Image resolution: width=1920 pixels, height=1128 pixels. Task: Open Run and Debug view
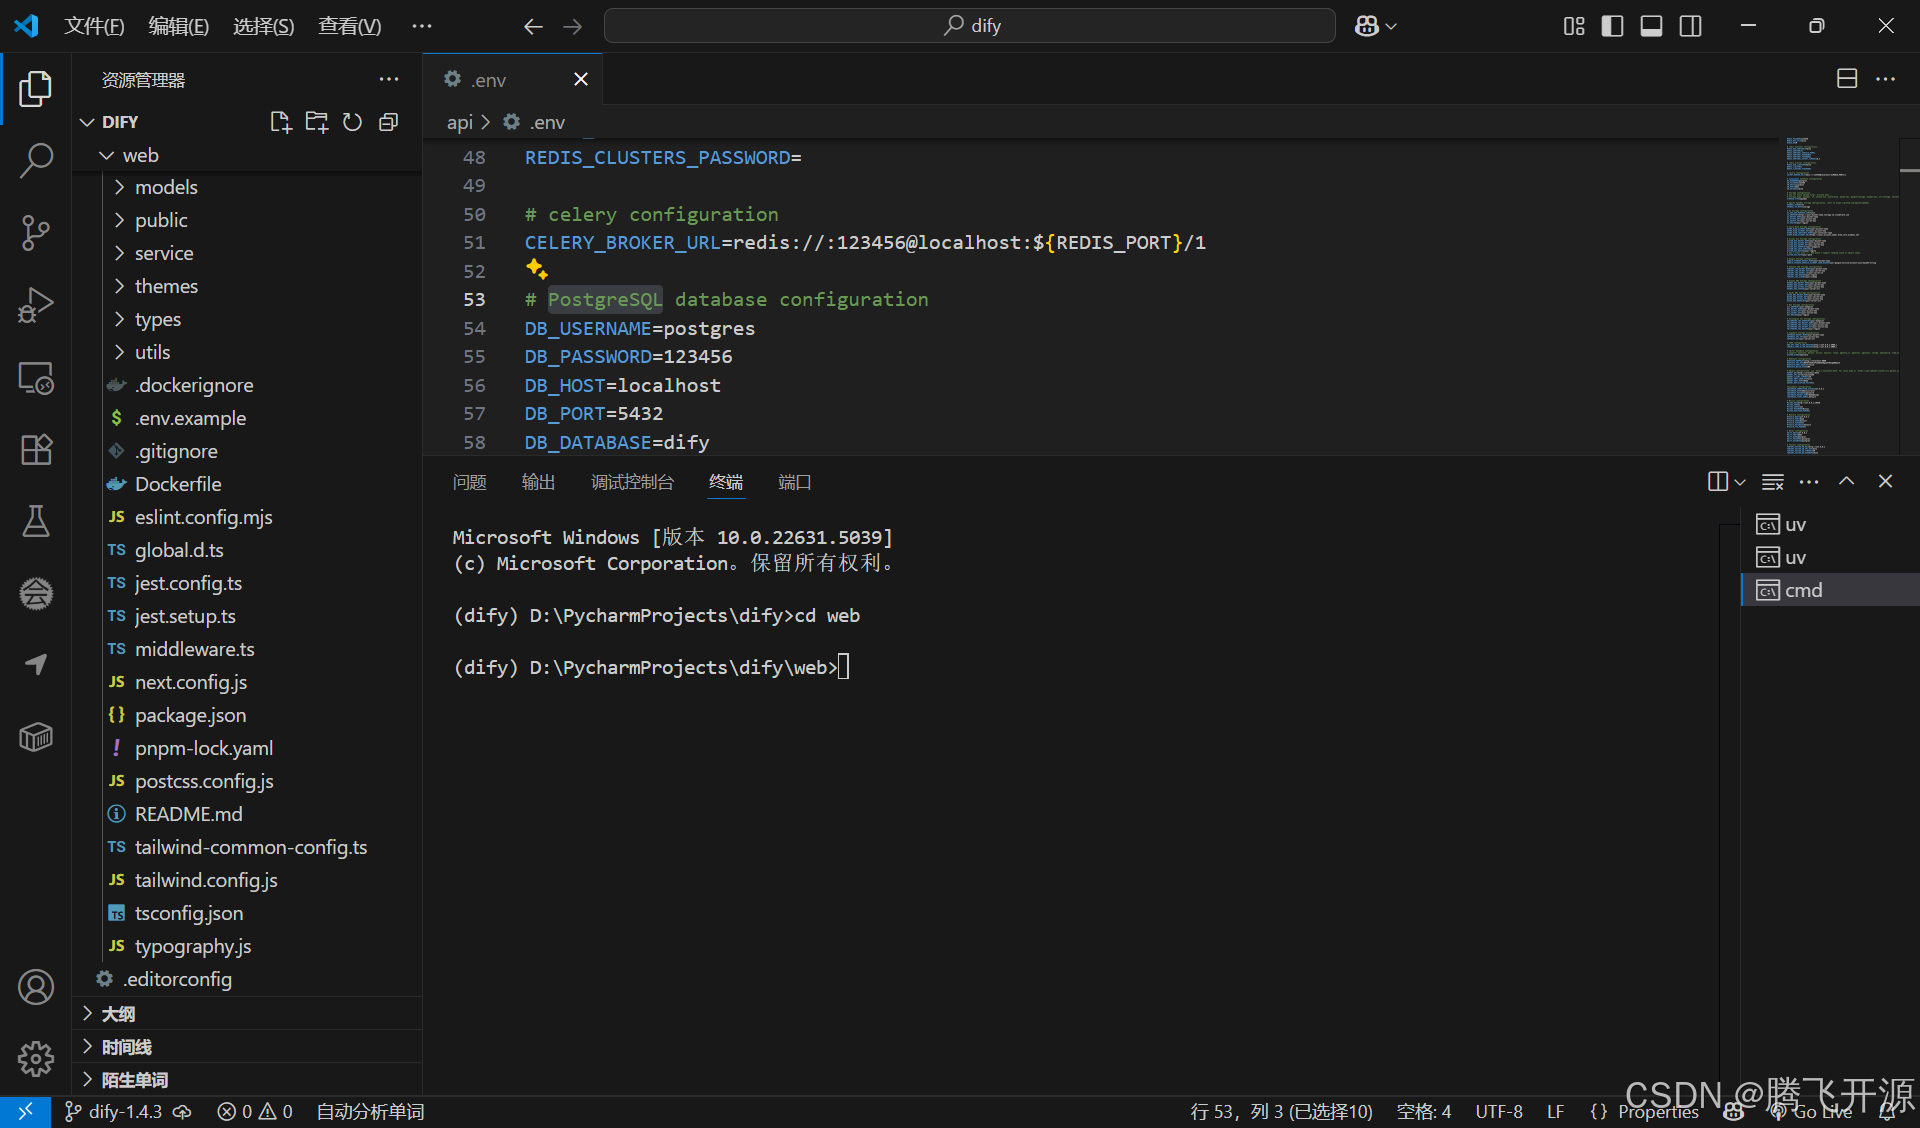(36, 305)
